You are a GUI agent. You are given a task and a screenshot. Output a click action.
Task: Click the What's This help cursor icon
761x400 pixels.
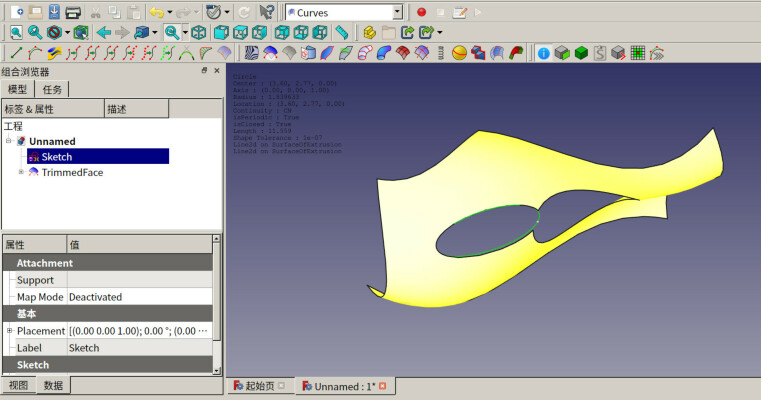click(266, 12)
